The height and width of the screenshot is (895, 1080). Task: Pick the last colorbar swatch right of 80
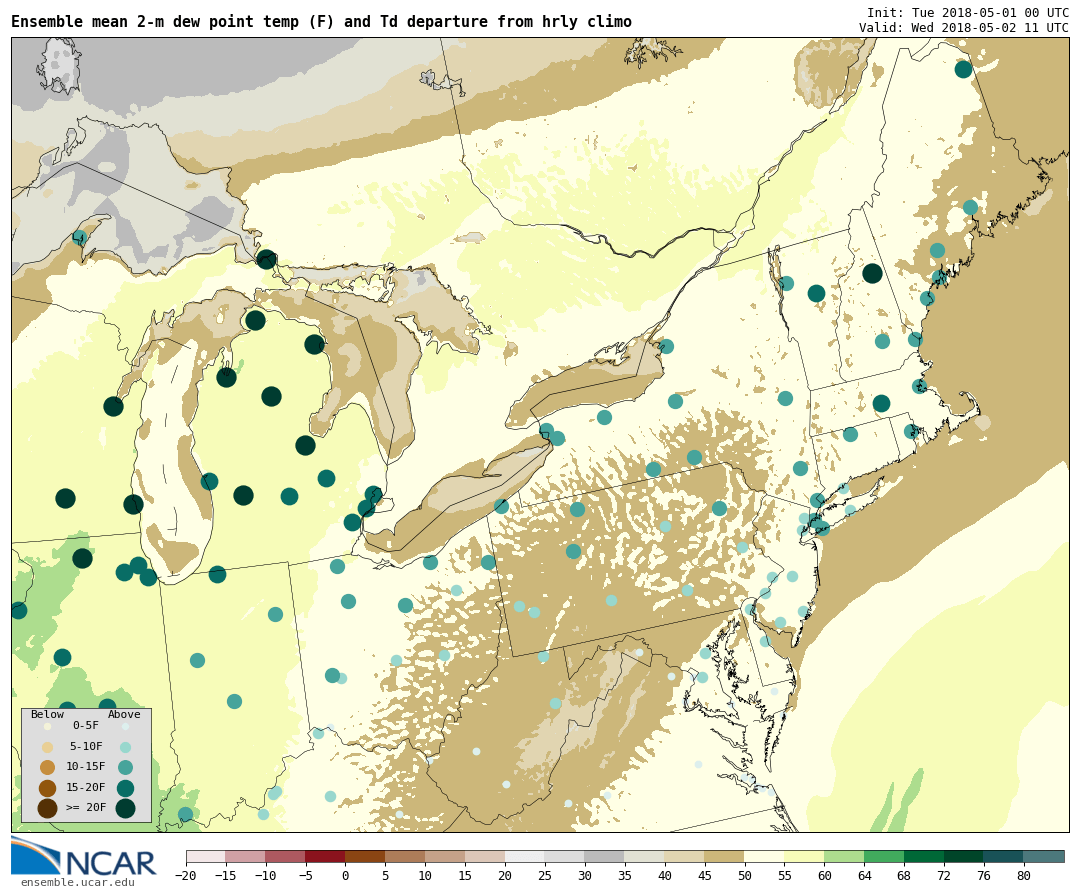(1044, 856)
